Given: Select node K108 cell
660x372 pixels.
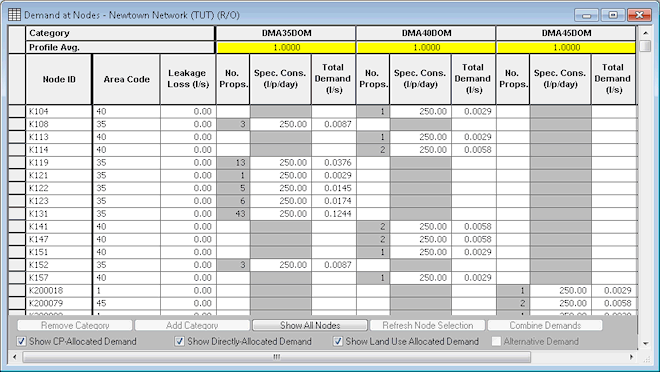Looking at the screenshot, I should pyautogui.click(x=59, y=124).
